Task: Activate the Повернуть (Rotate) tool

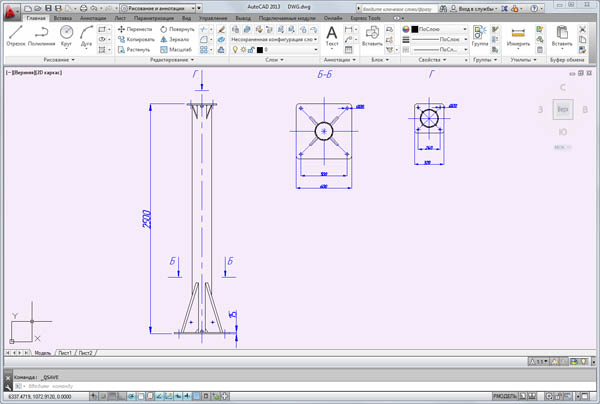Action: pos(176,30)
